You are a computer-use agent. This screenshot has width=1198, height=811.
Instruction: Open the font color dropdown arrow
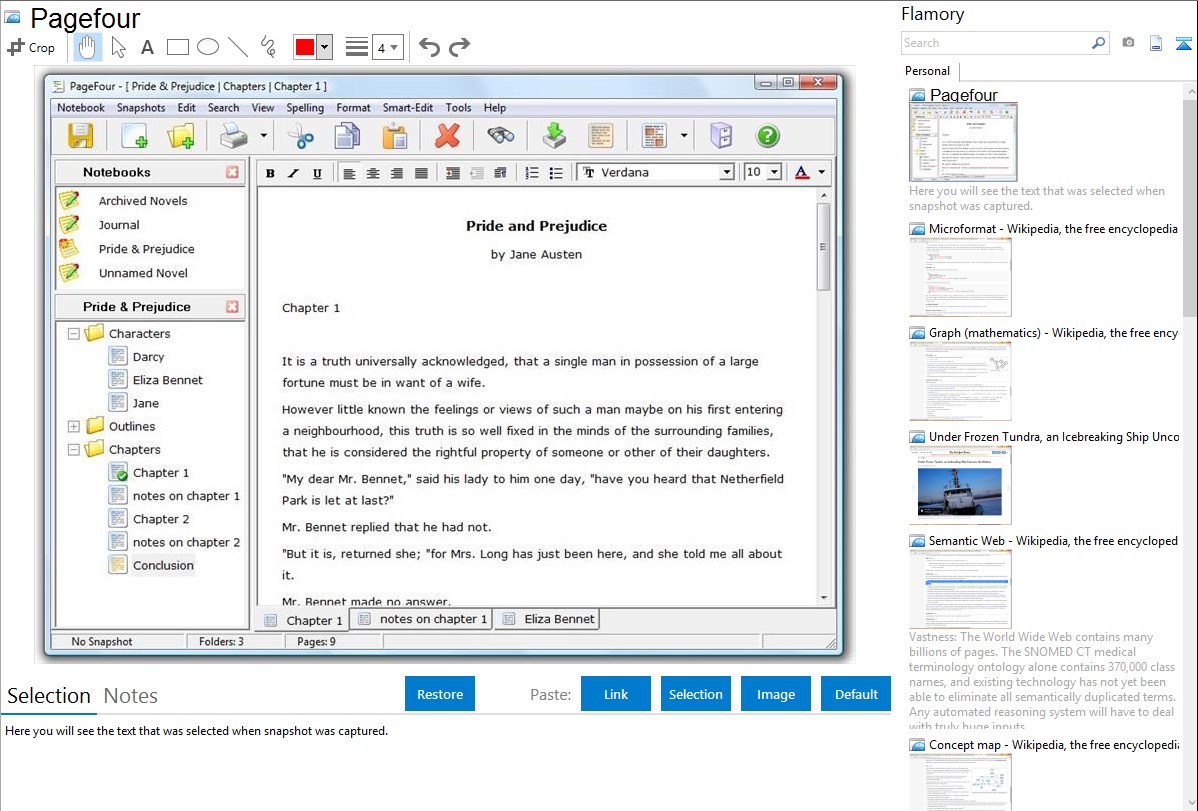pos(821,172)
